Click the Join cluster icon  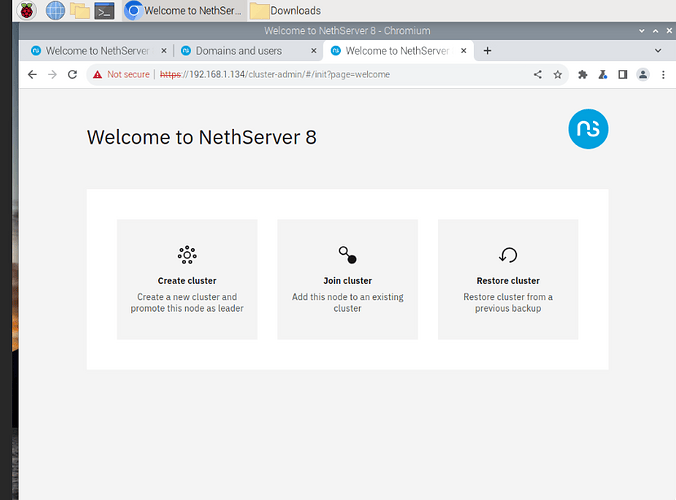347,255
